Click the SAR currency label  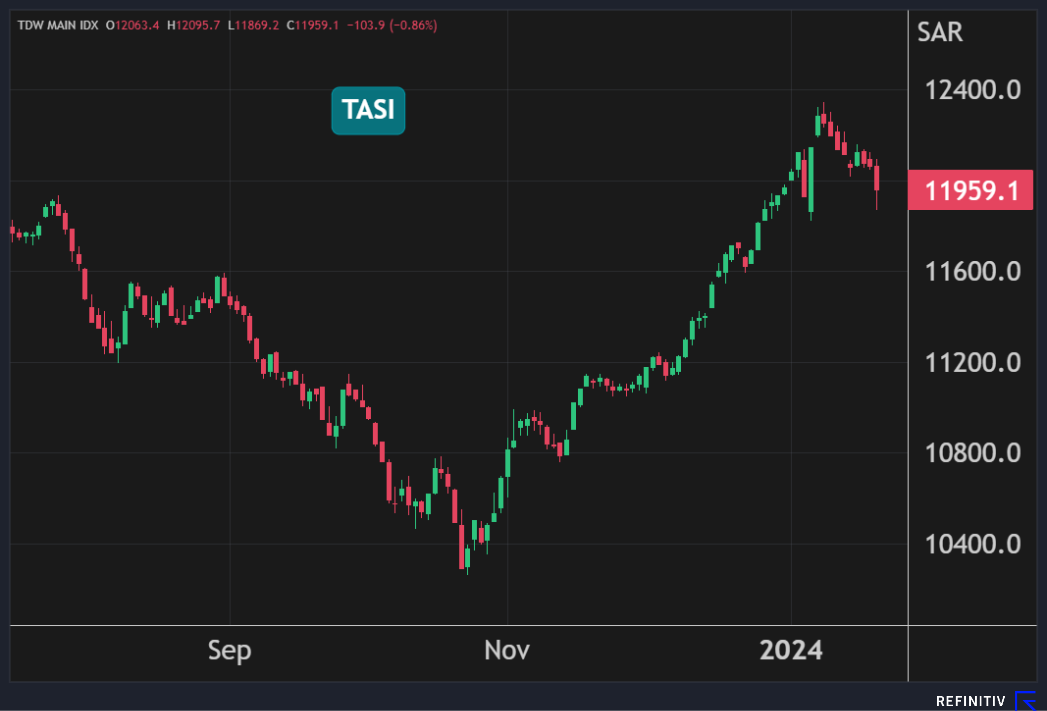(x=940, y=32)
